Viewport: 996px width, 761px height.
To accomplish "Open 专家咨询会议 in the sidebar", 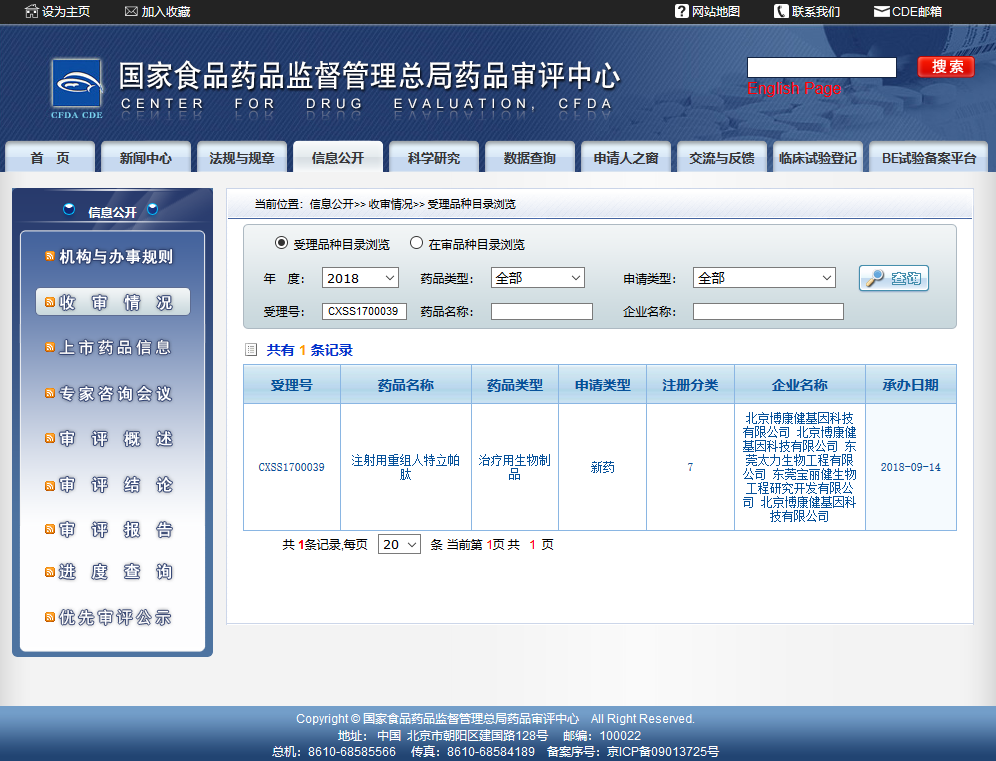I will click(116, 394).
